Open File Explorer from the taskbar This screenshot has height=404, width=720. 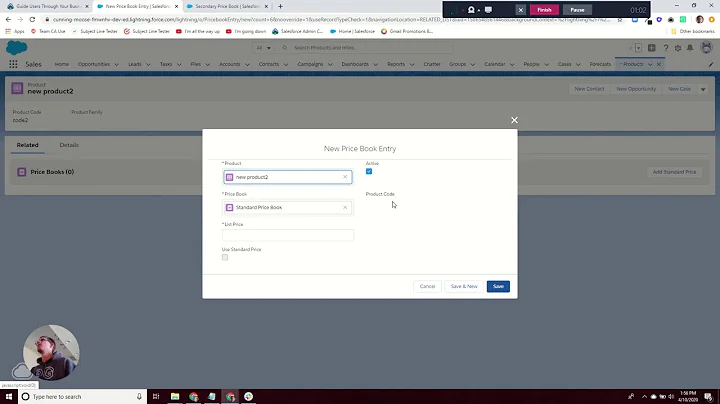(175, 396)
